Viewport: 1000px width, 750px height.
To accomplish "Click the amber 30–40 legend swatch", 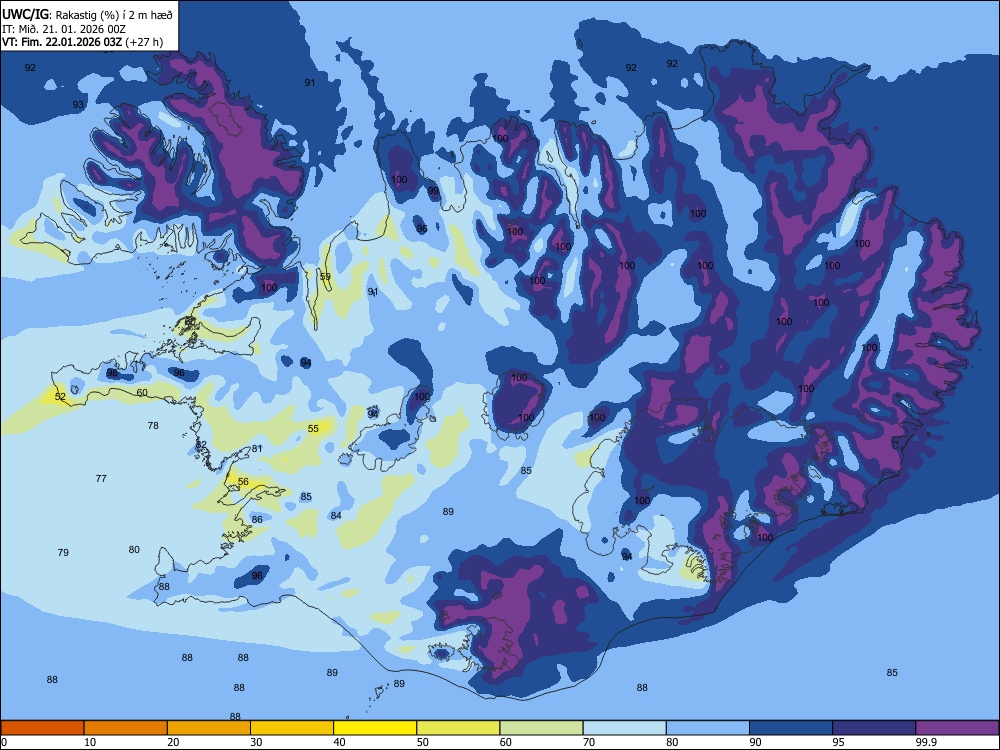I will (x=292, y=728).
